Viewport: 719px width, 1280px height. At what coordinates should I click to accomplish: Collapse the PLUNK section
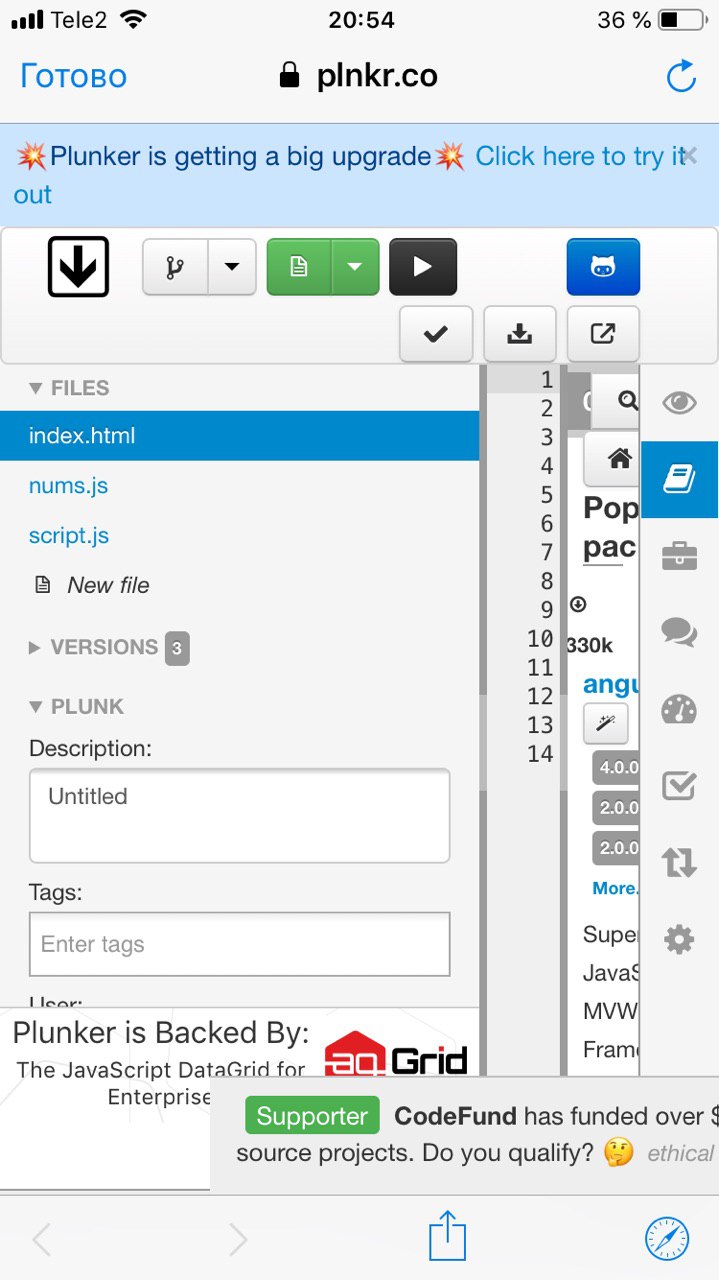pos(76,707)
